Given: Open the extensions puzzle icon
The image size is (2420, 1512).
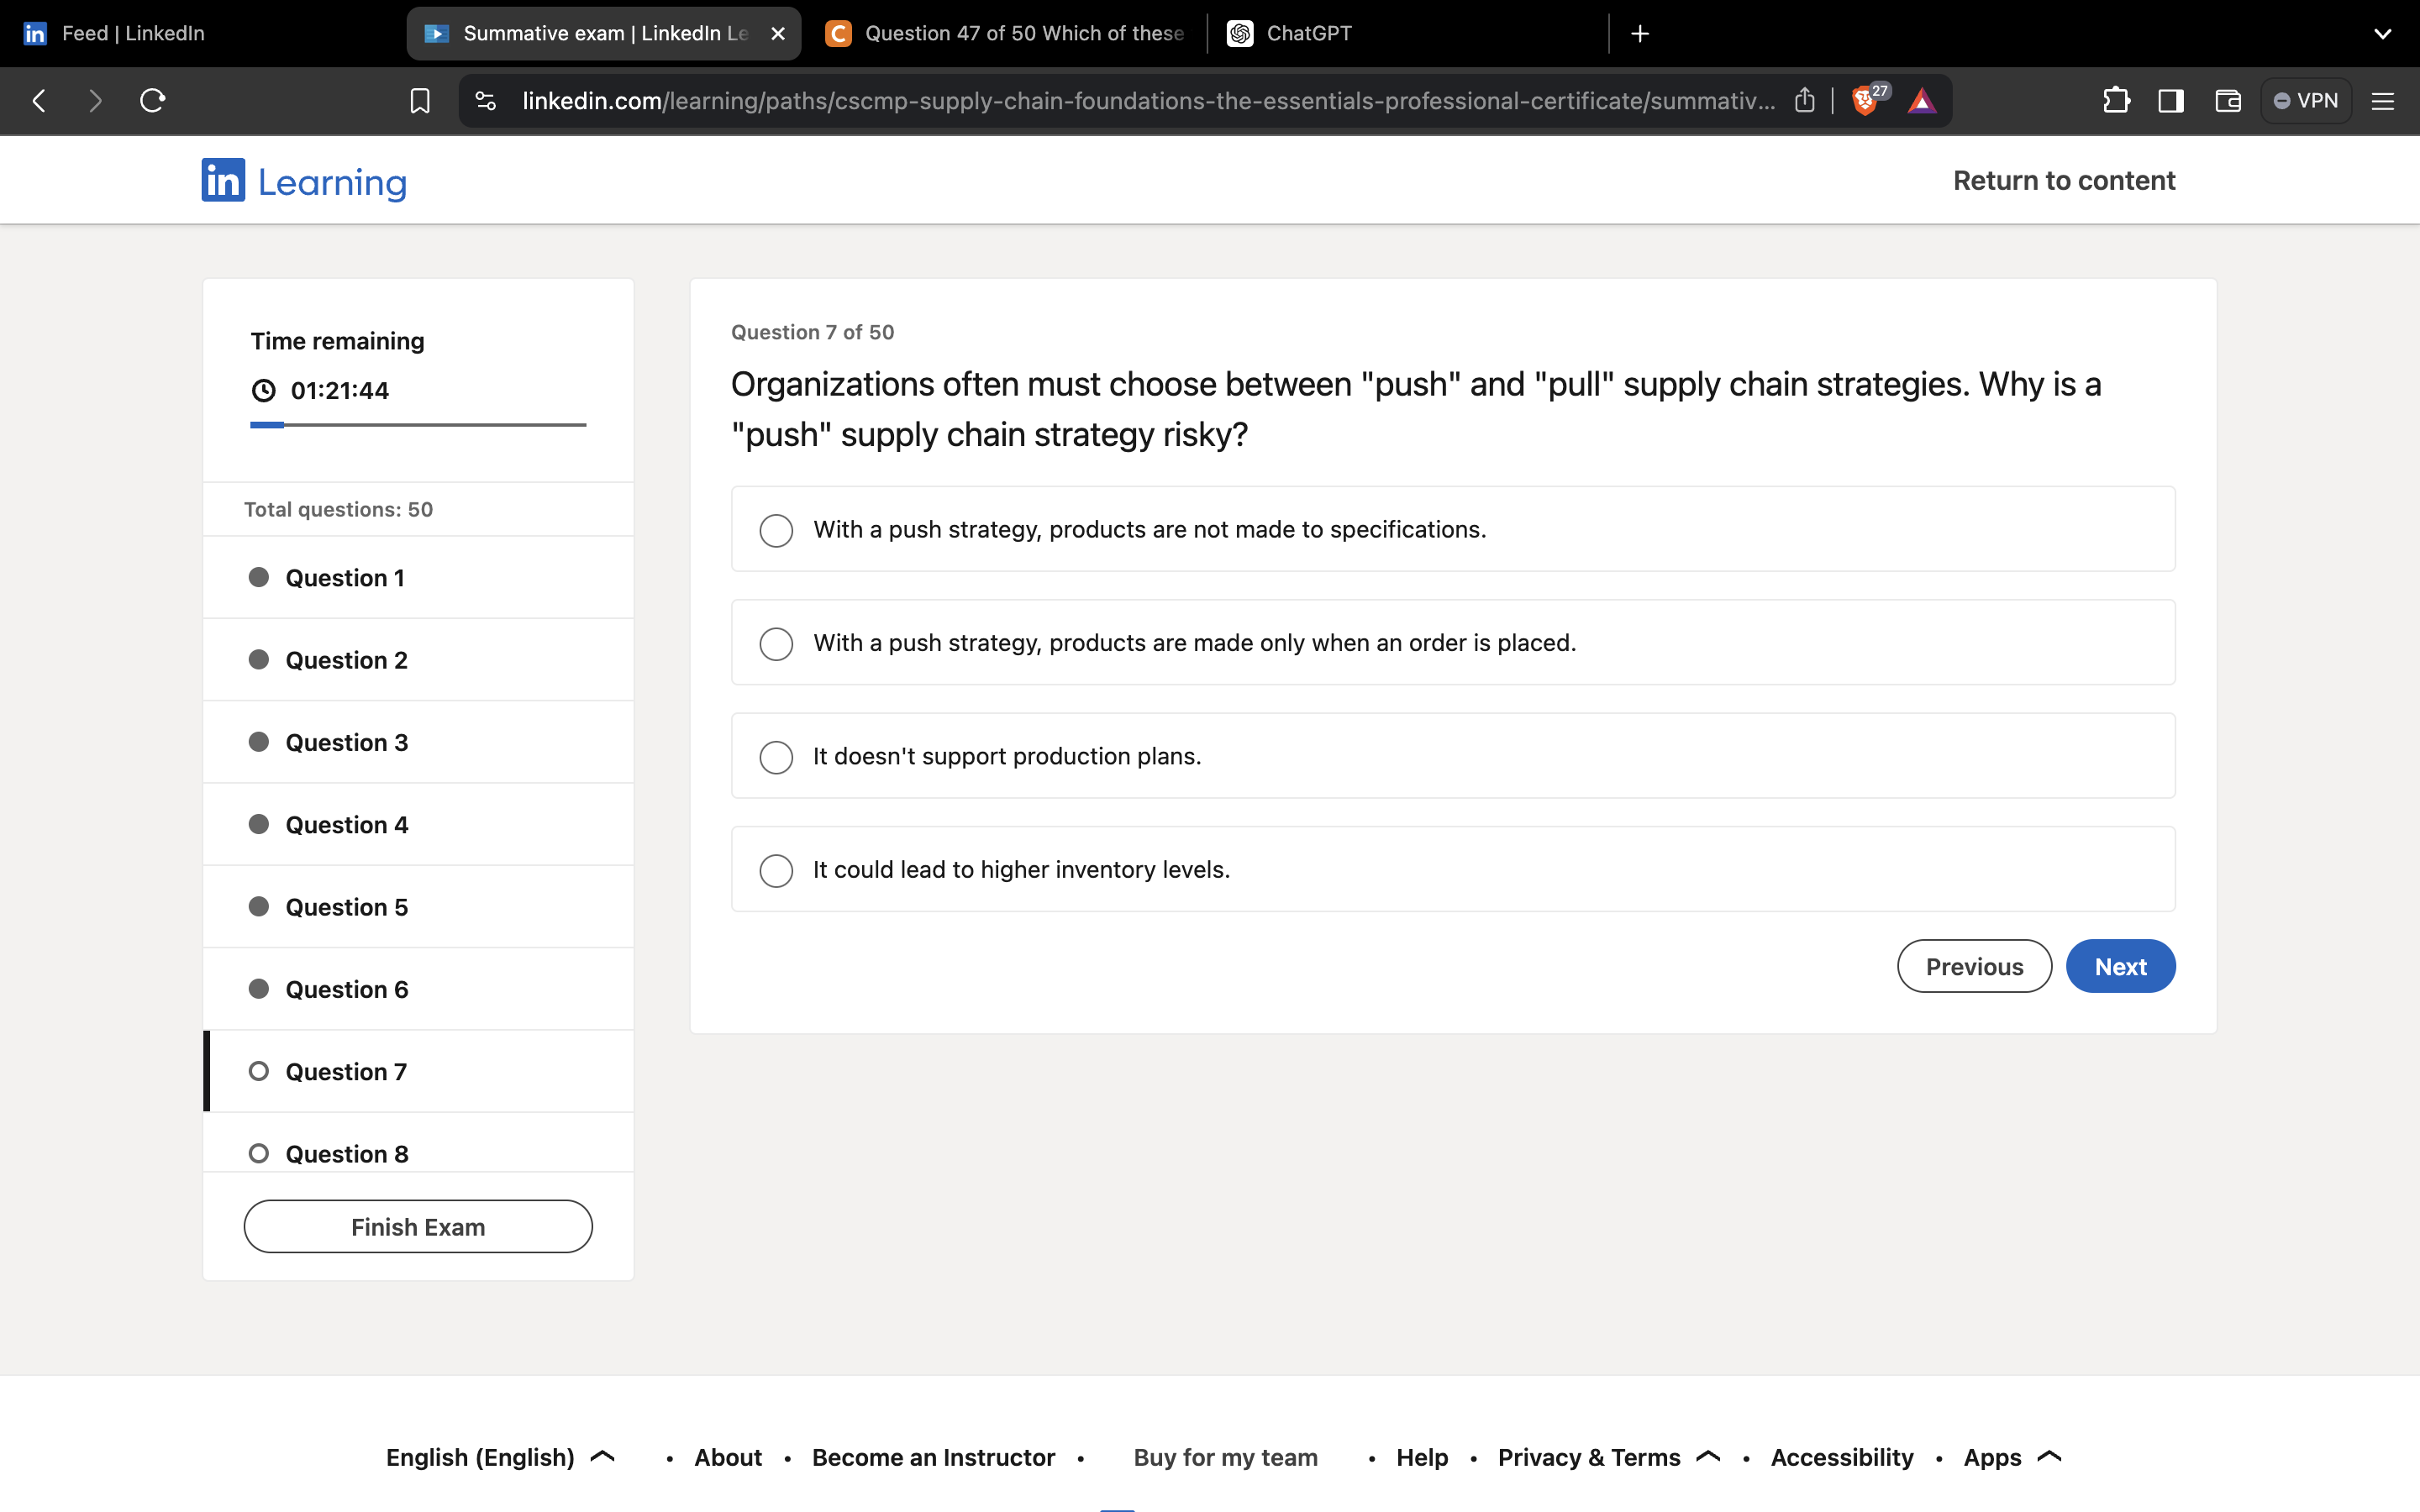Looking at the screenshot, I should (2116, 101).
